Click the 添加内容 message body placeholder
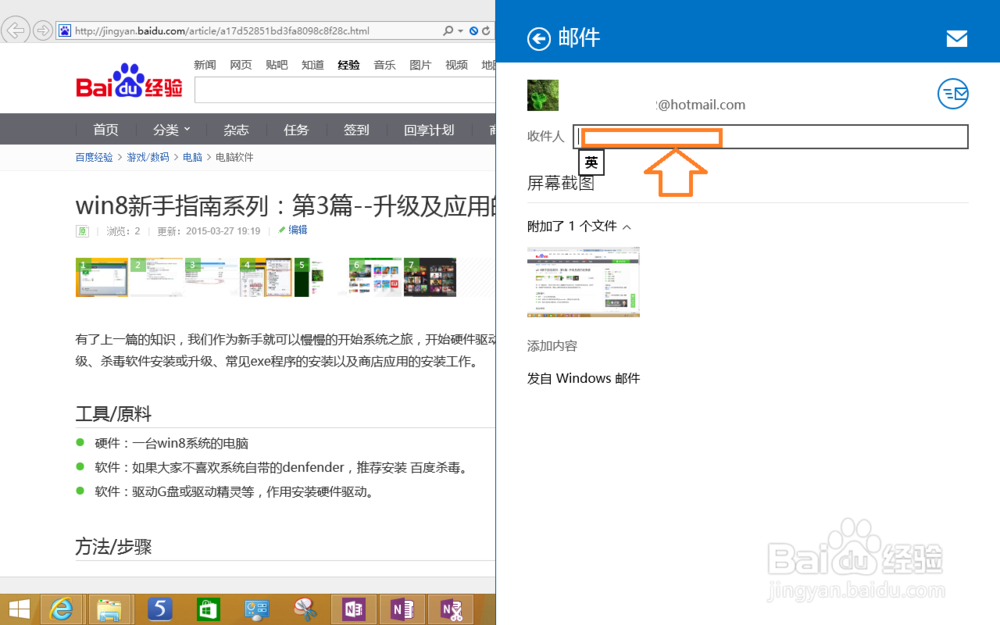1000x625 pixels. 552,346
